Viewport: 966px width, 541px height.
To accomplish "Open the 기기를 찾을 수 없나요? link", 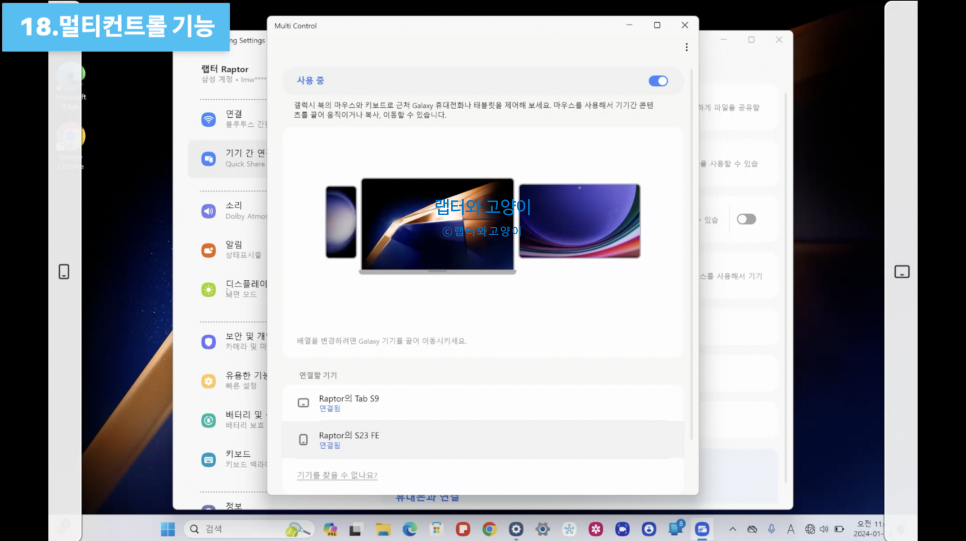I will tap(337, 475).
